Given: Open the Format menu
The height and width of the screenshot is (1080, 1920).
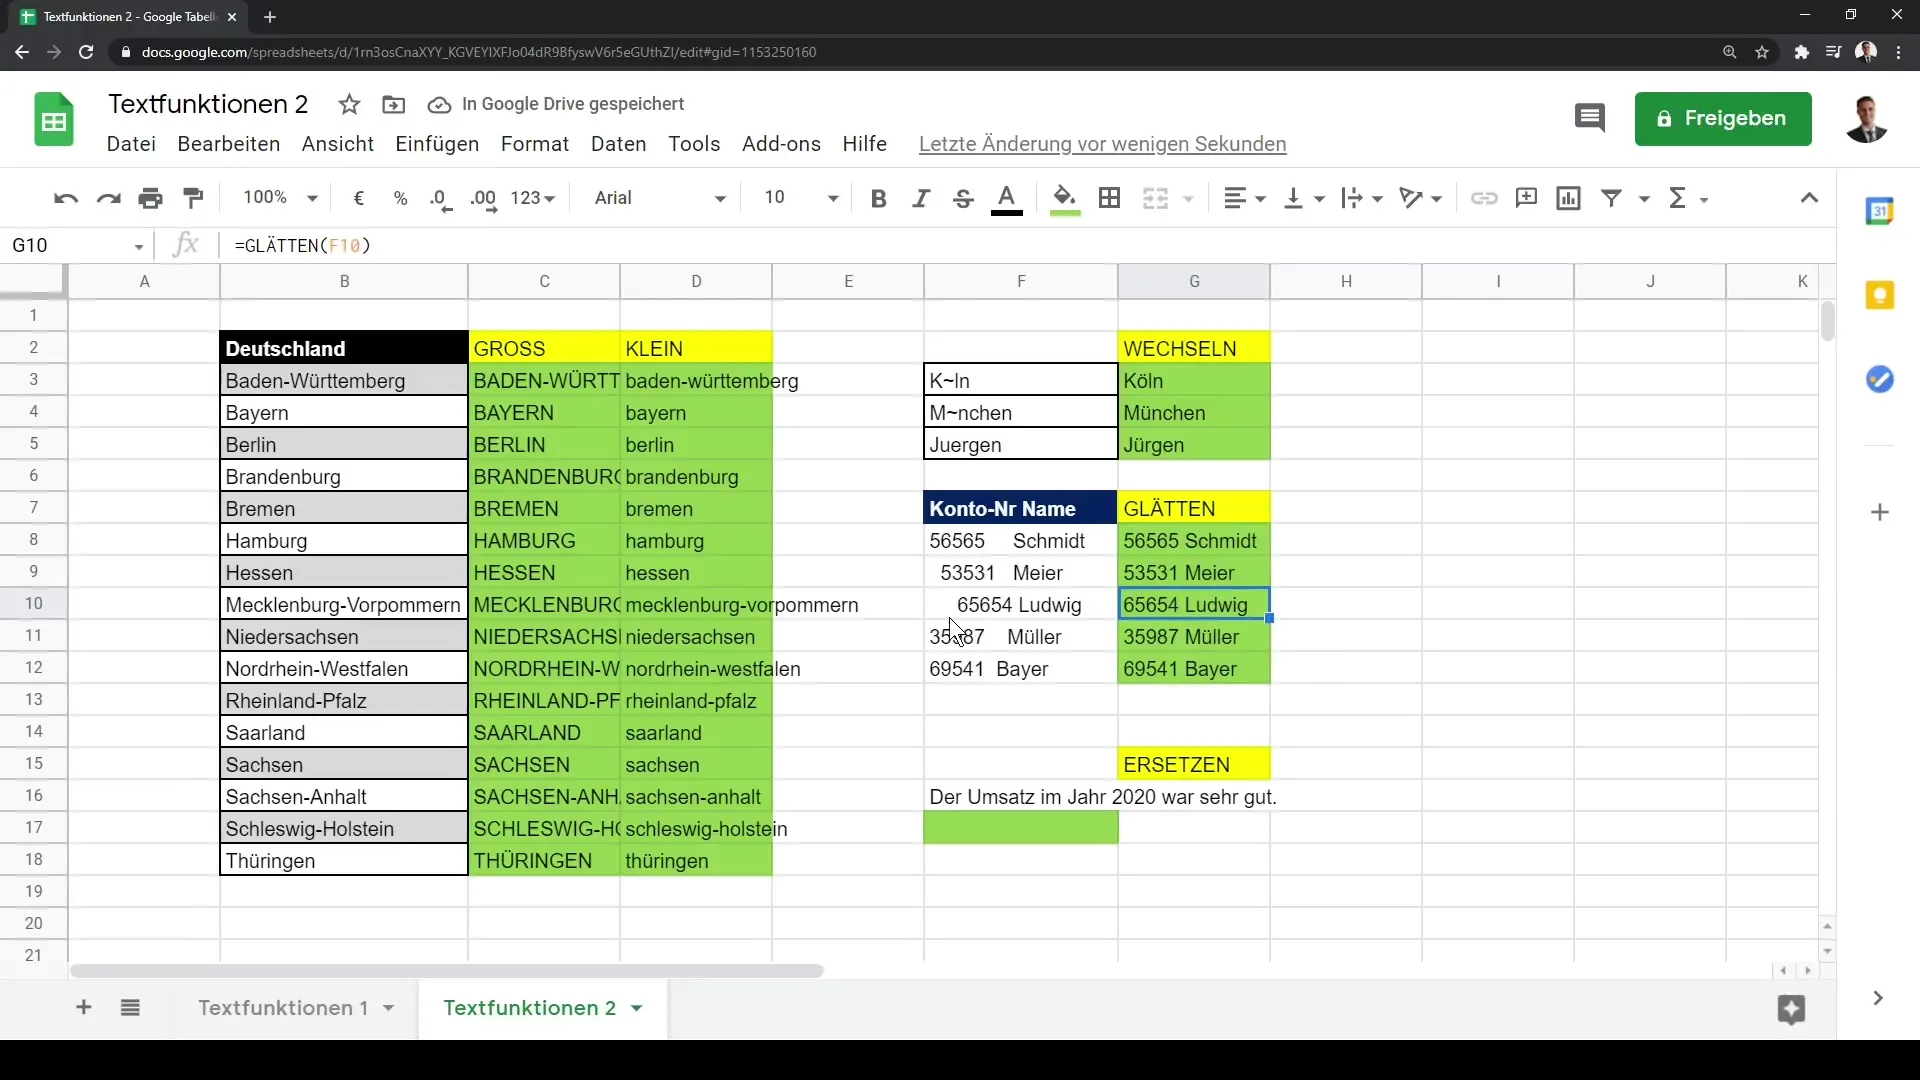Looking at the screenshot, I should point(535,144).
